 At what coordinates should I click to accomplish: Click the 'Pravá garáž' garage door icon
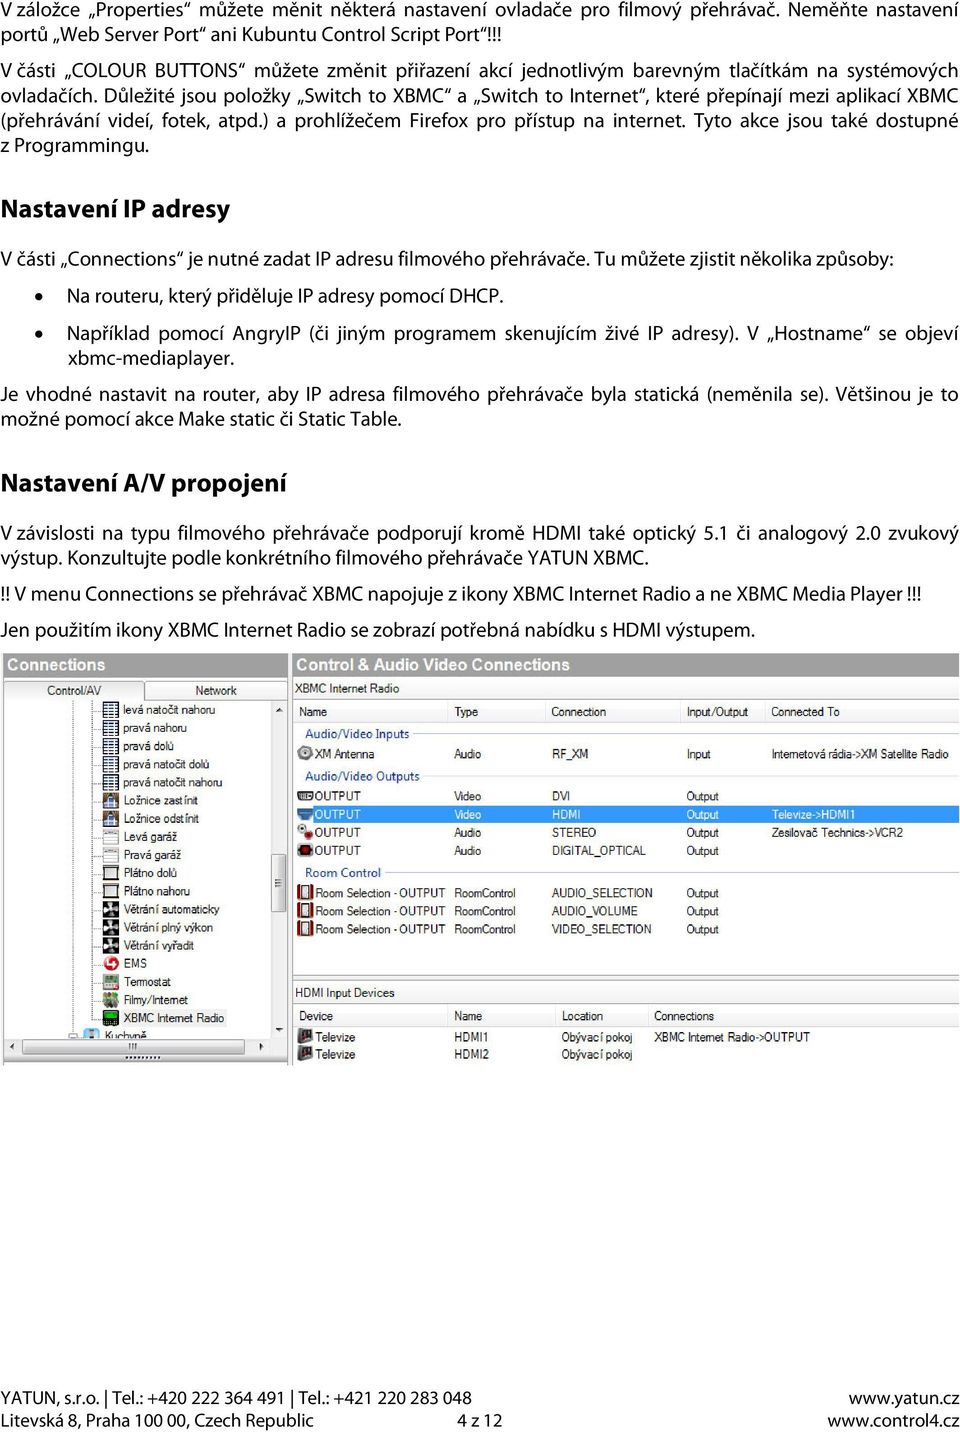(x=111, y=854)
